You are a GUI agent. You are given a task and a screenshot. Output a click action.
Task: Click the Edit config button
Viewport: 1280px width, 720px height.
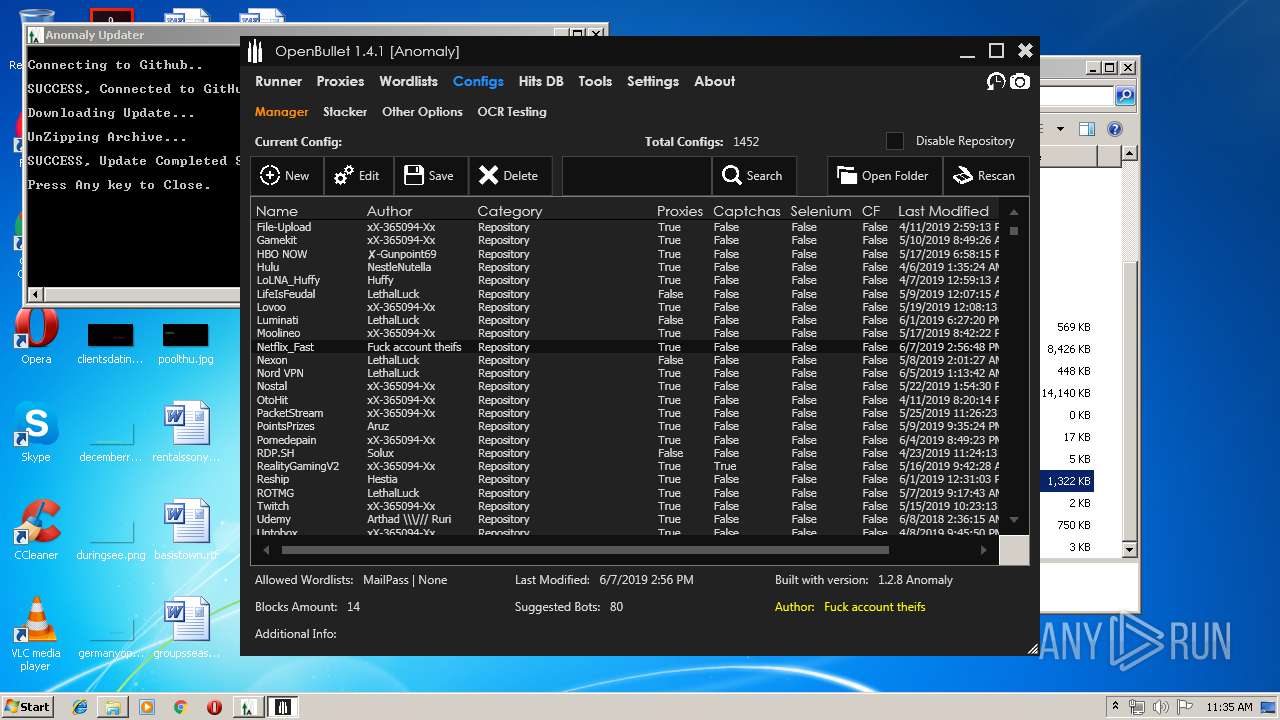pyautogui.click(x=358, y=176)
